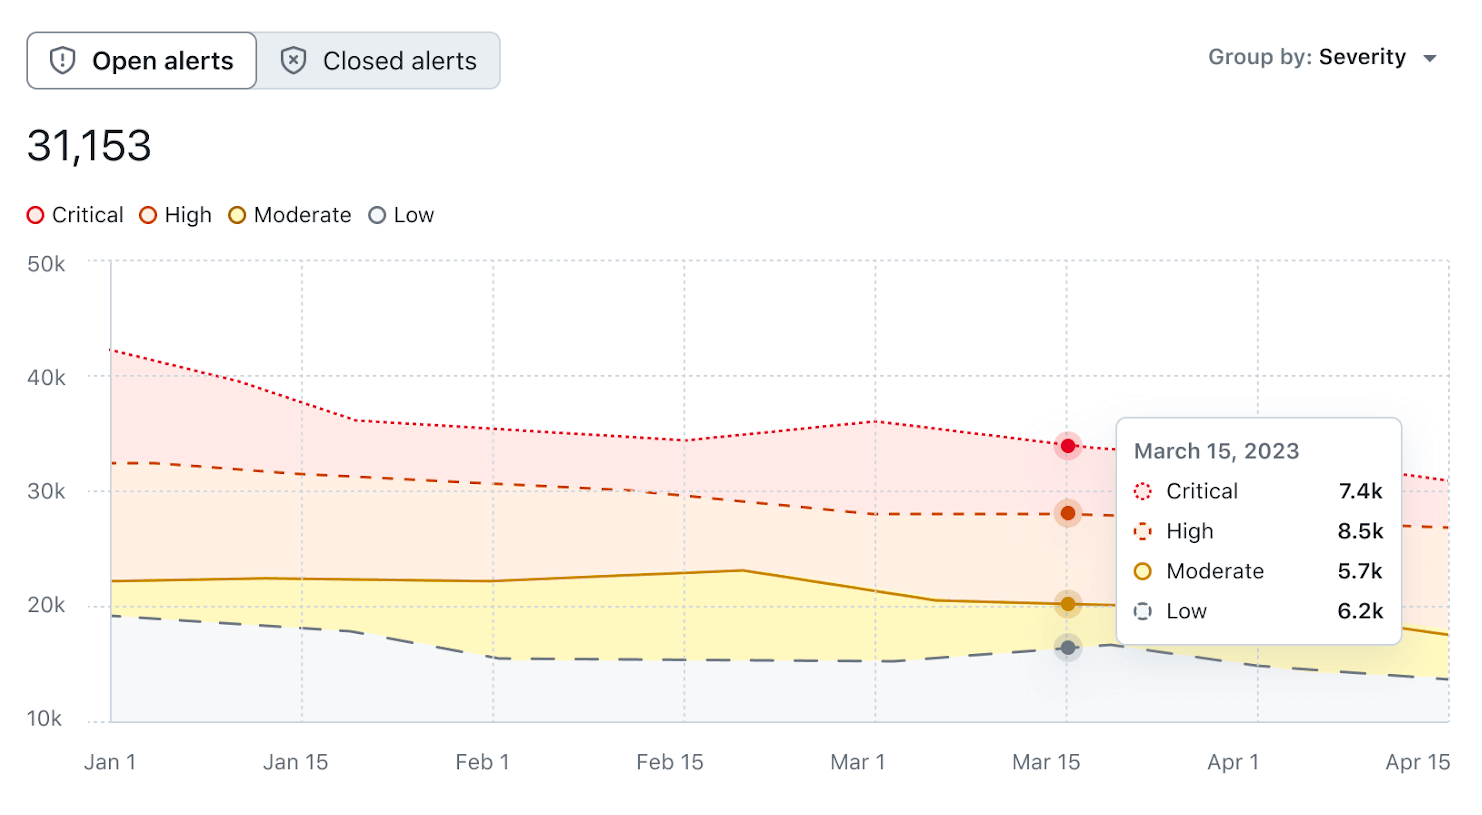The width and height of the screenshot is (1482, 815).
Task: Switch to the Closed alerts tab
Action: (379, 61)
